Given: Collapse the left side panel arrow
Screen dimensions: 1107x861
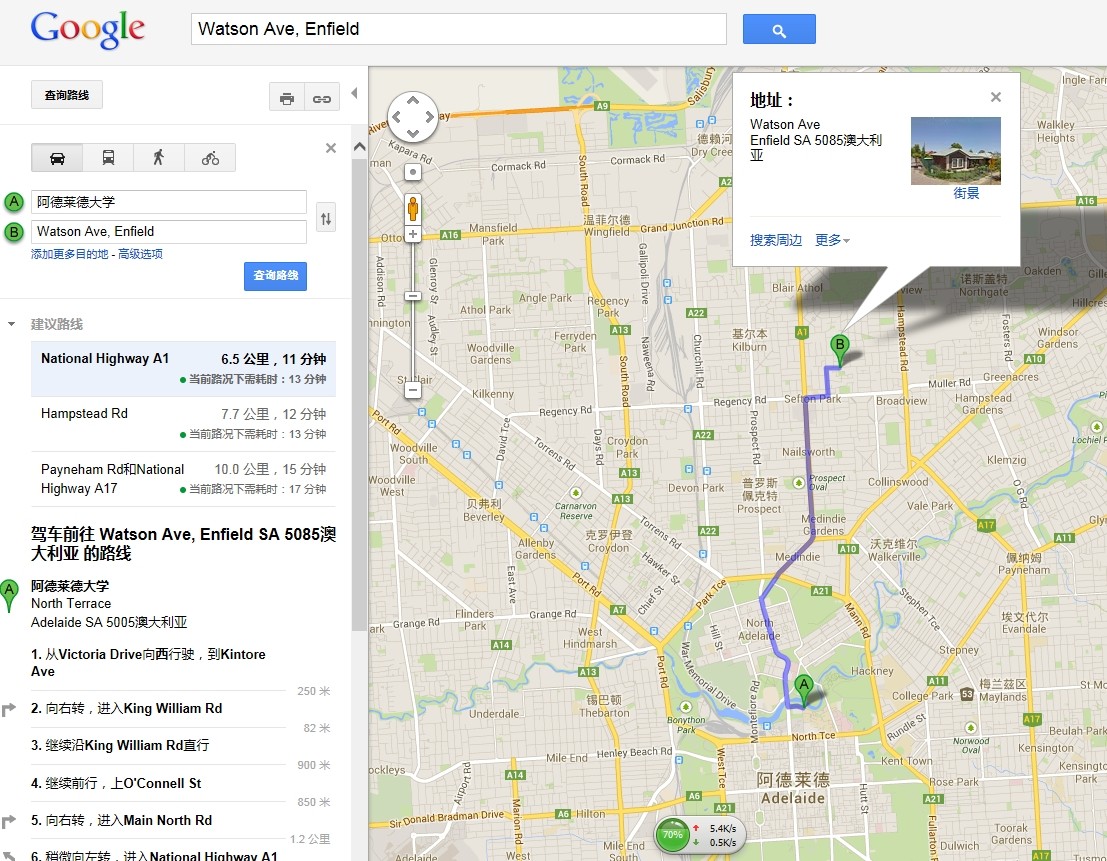Looking at the screenshot, I should [x=353, y=94].
